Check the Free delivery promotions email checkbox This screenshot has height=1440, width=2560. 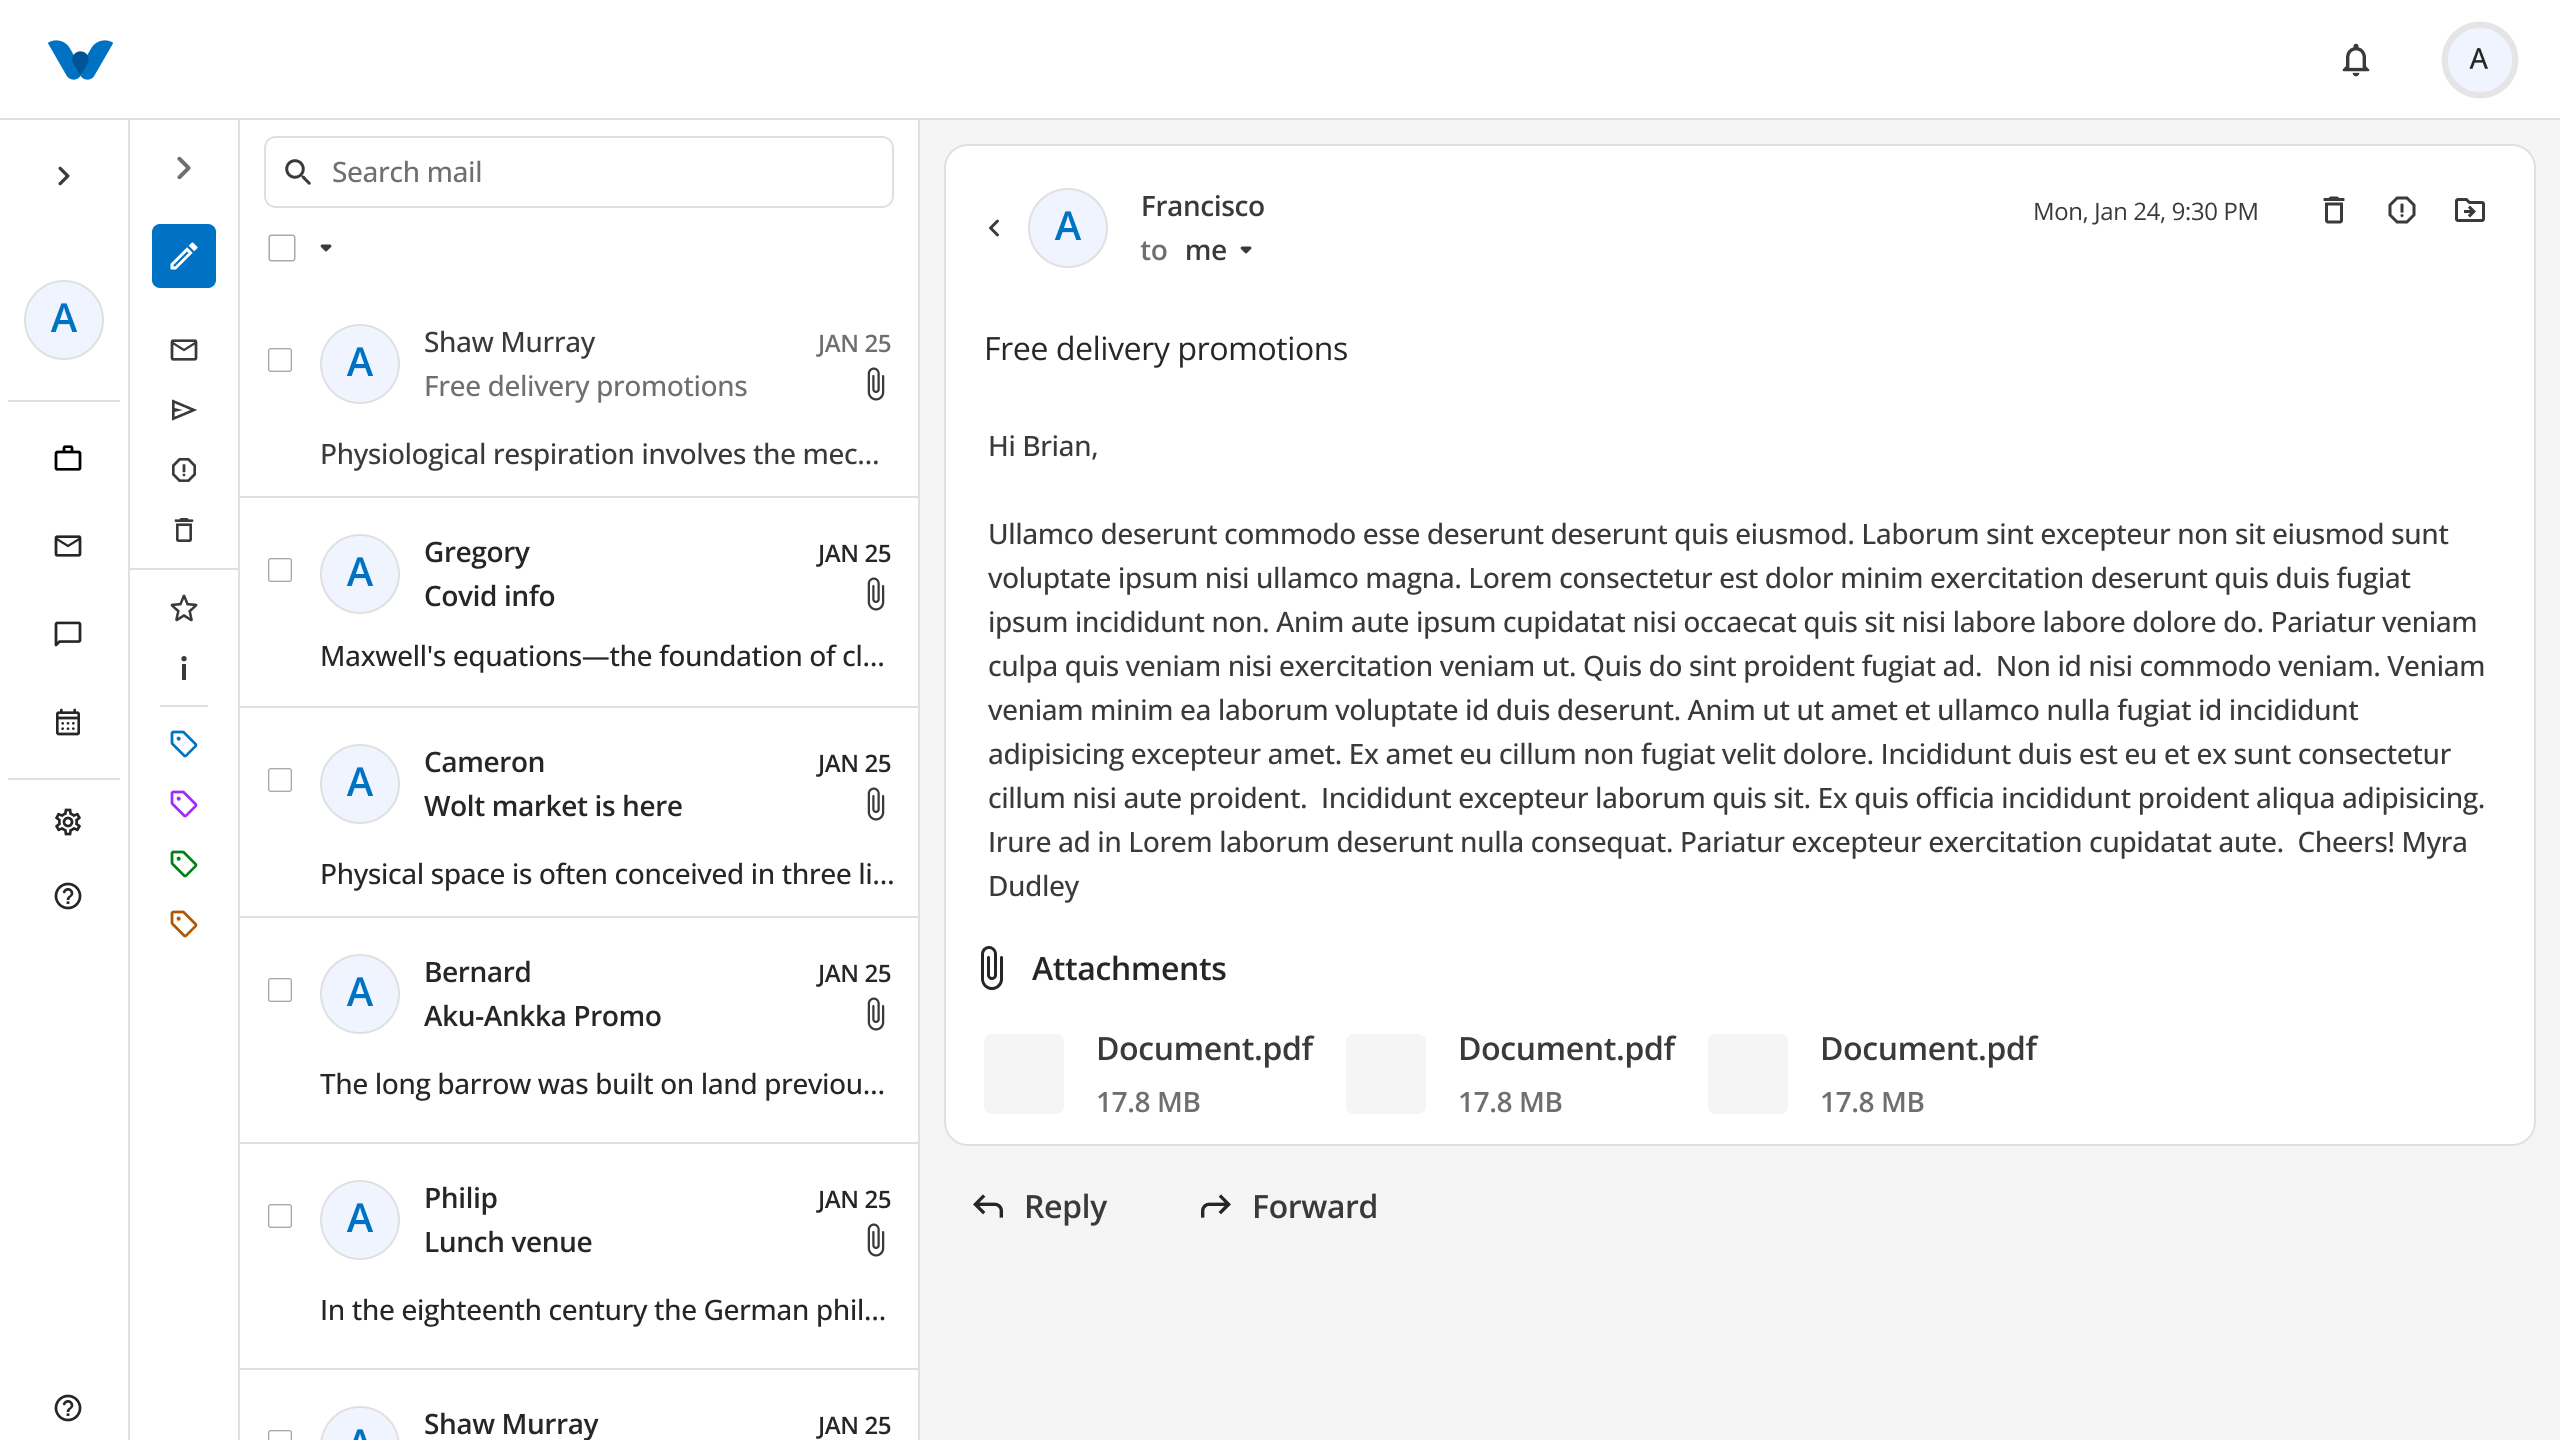(x=280, y=360)
